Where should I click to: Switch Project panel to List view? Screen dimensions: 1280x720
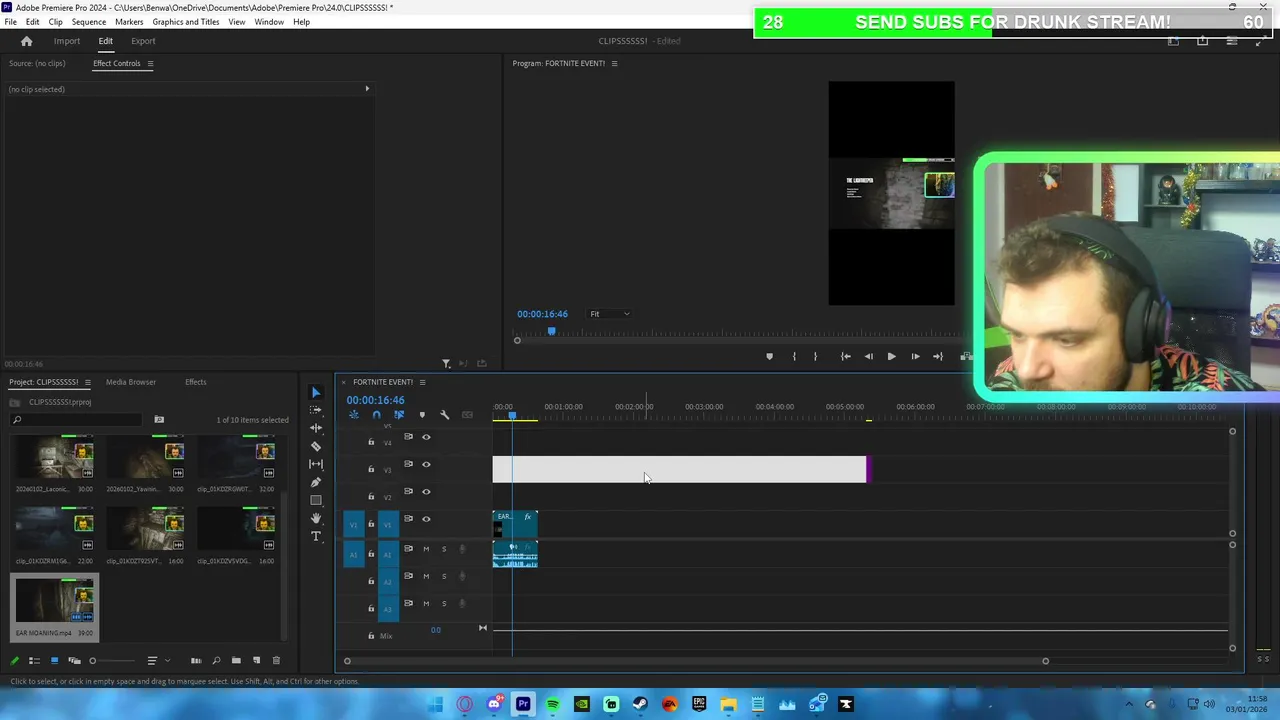[x=34, y=660]
